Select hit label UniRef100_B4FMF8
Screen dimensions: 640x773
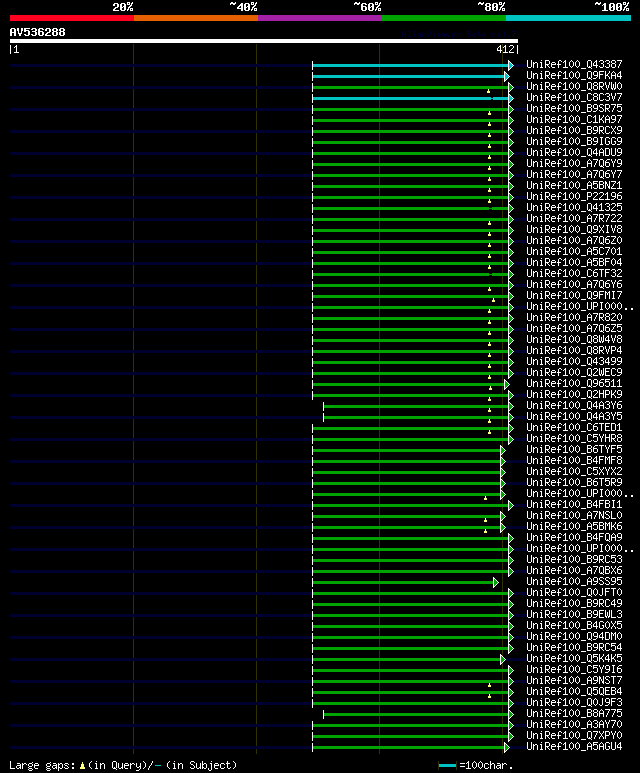point(574,460)
